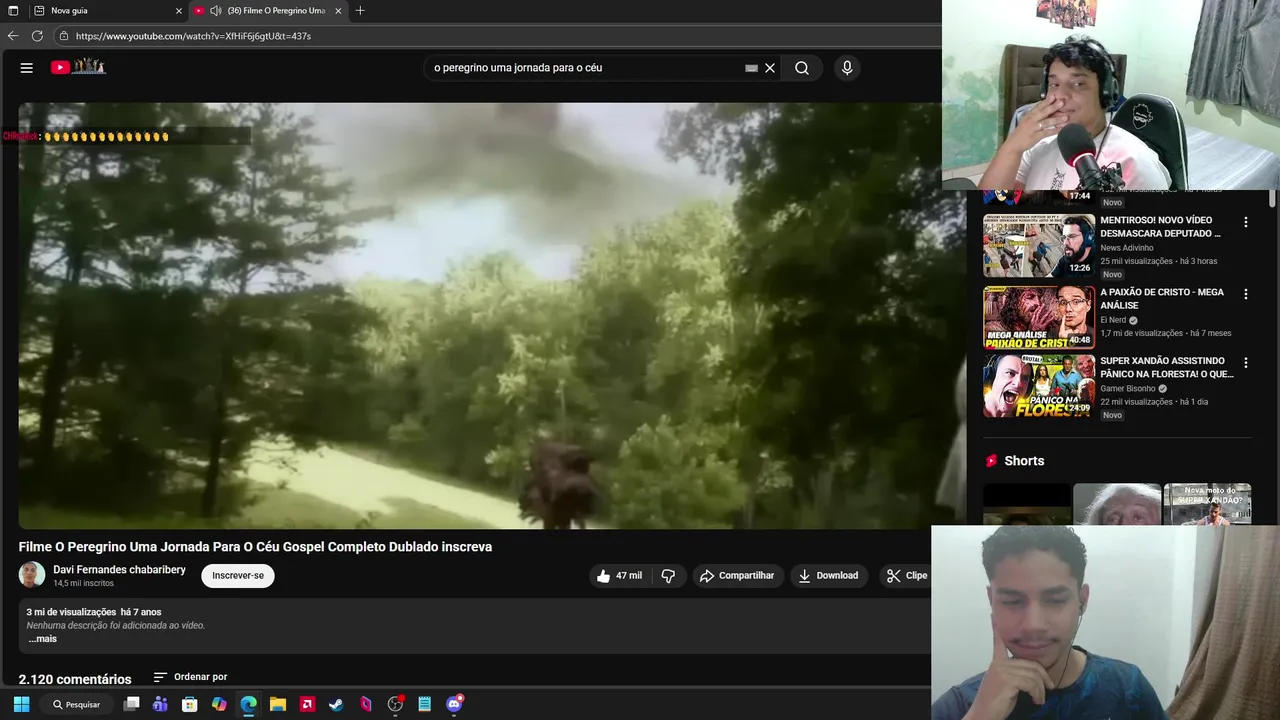Open options menu for MENTIROSO! video
The width and height of the screenshot is (1280, 720).
(1246, 222)
